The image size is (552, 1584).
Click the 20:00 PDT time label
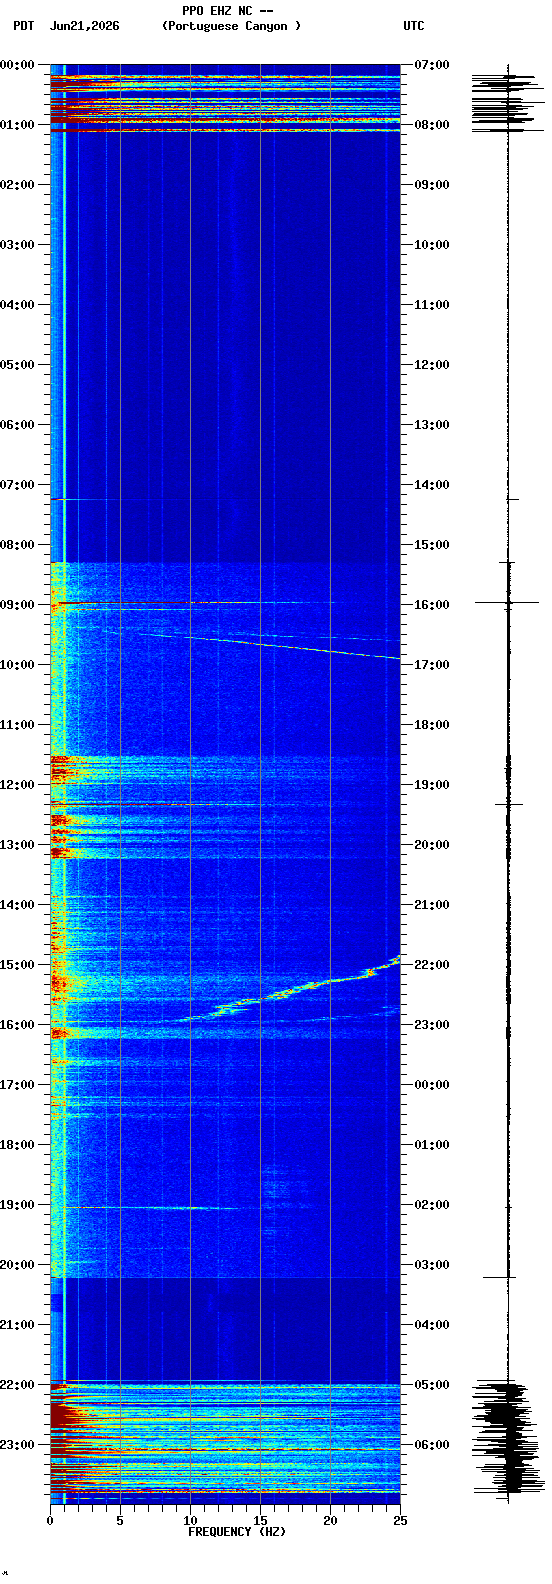tap(17, 1264)
